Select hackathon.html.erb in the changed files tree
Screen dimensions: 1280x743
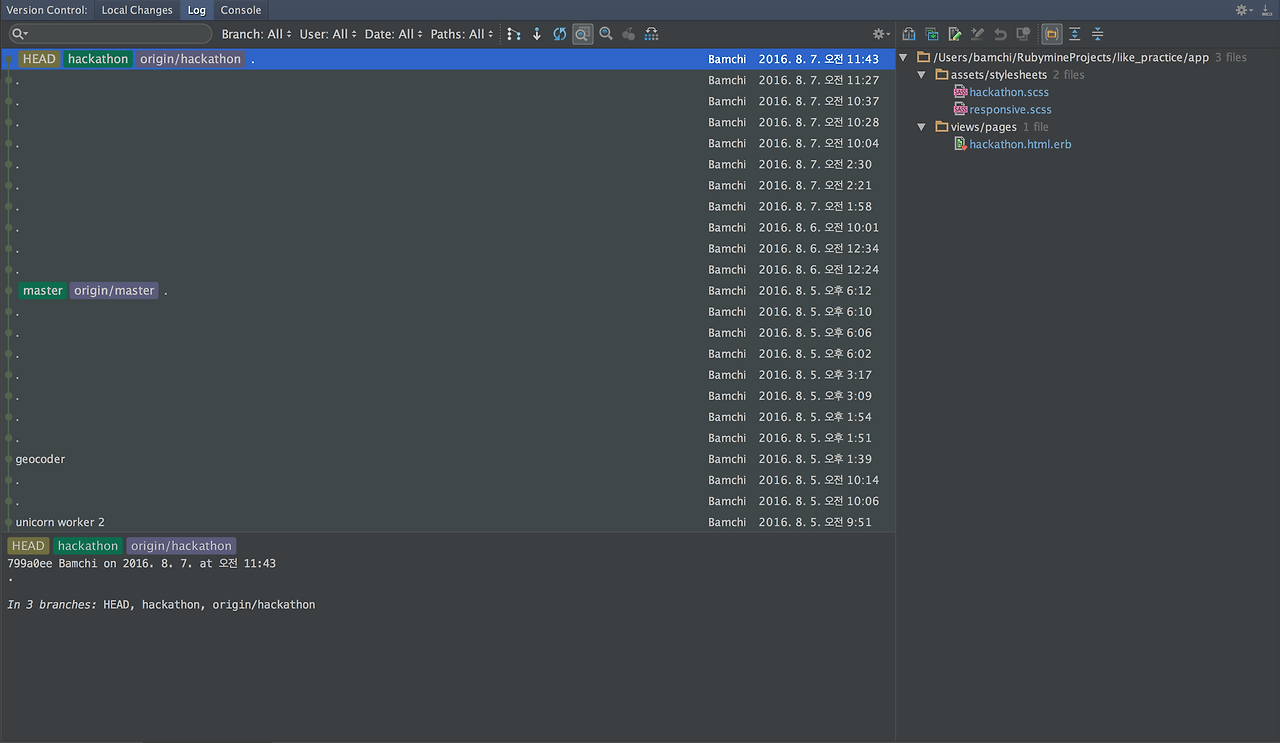pos(1020,144)
